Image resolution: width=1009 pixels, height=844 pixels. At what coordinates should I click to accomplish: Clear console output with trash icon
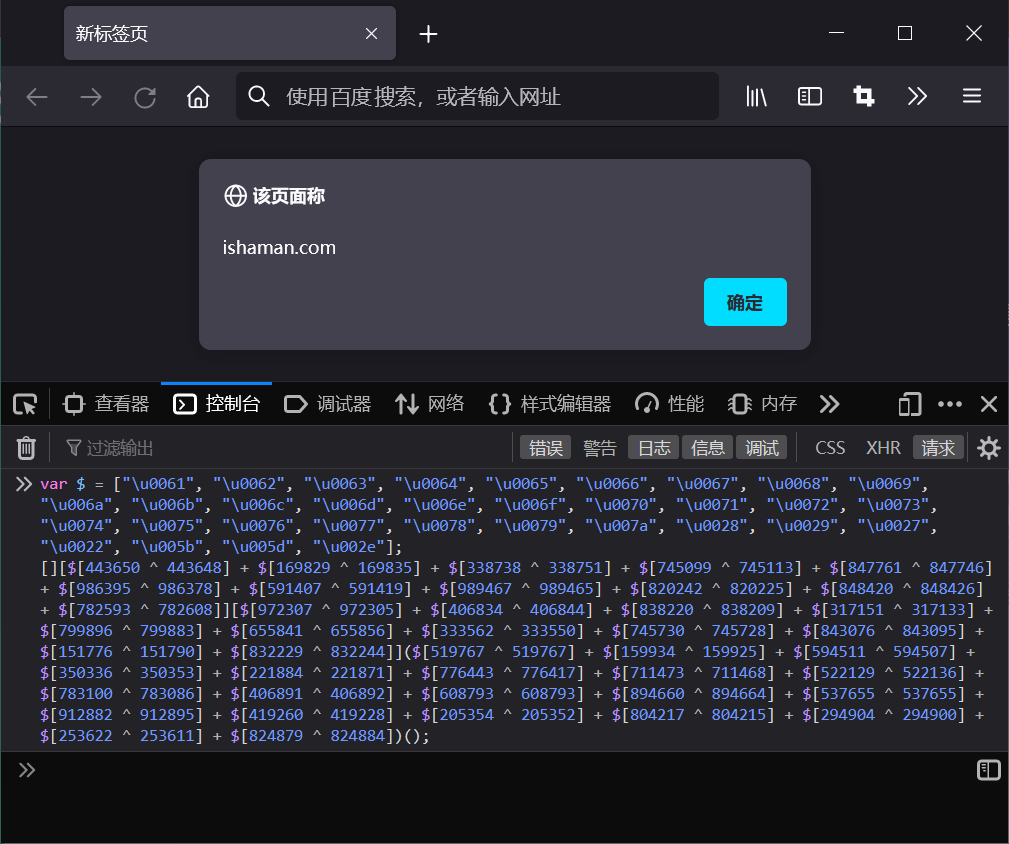pos(26,448)
